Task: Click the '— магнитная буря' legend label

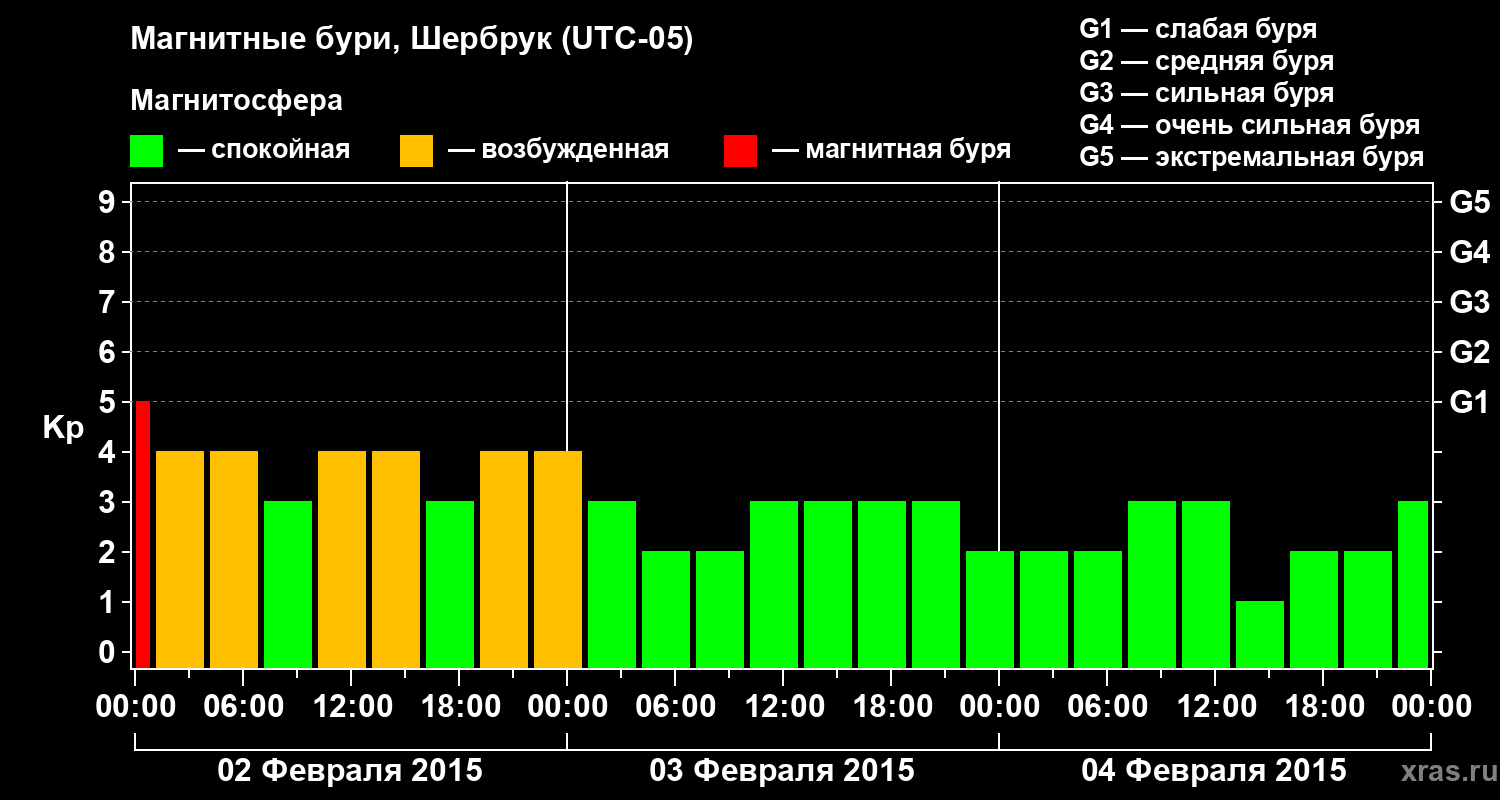Action: coord(892,150)
